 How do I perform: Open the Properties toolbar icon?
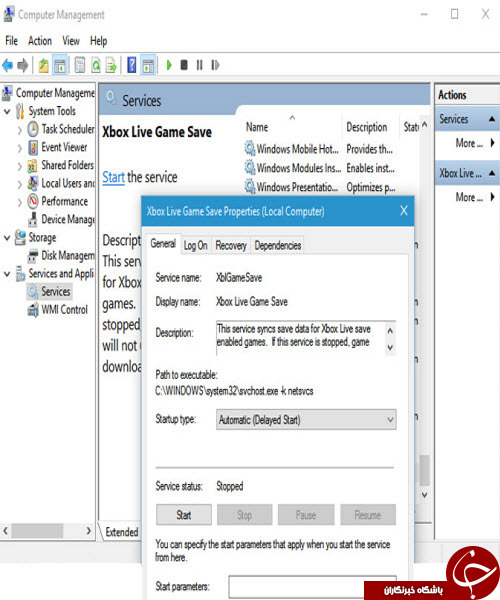[x=80, y=65]
